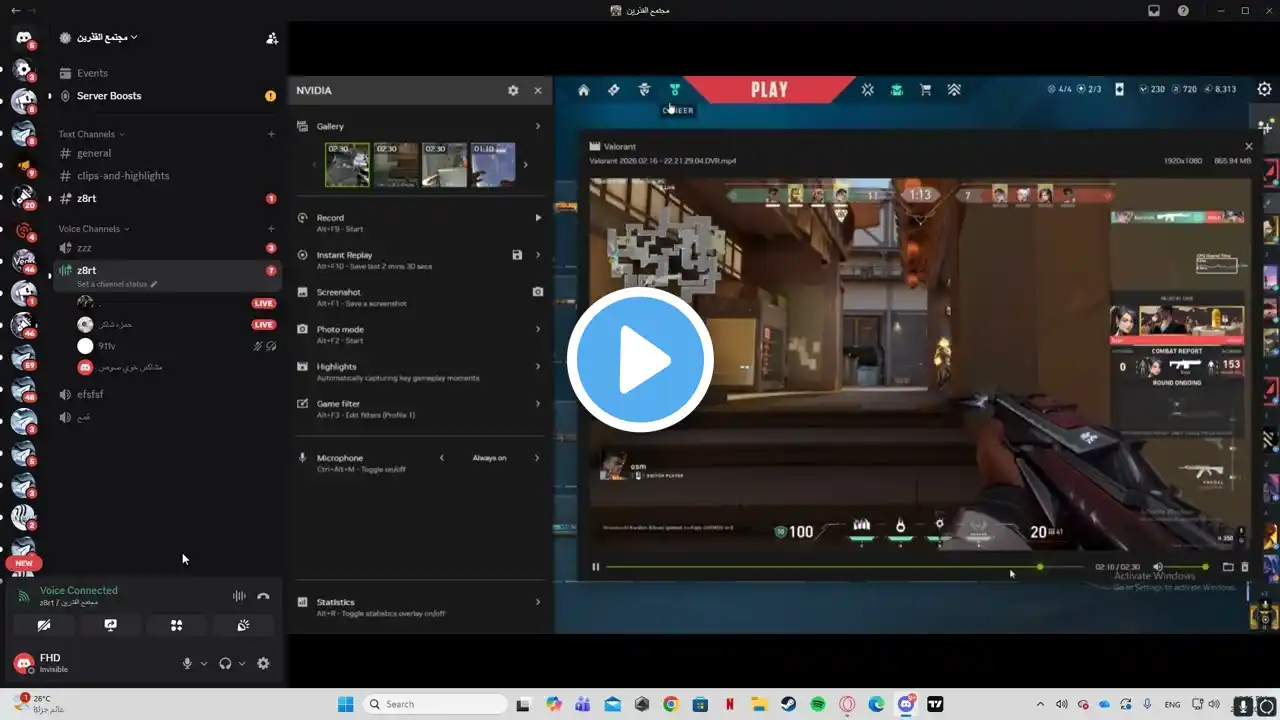Close the Valorant video preview
The width and height of the screenshot is (1280, 720).
(1248, 146)
